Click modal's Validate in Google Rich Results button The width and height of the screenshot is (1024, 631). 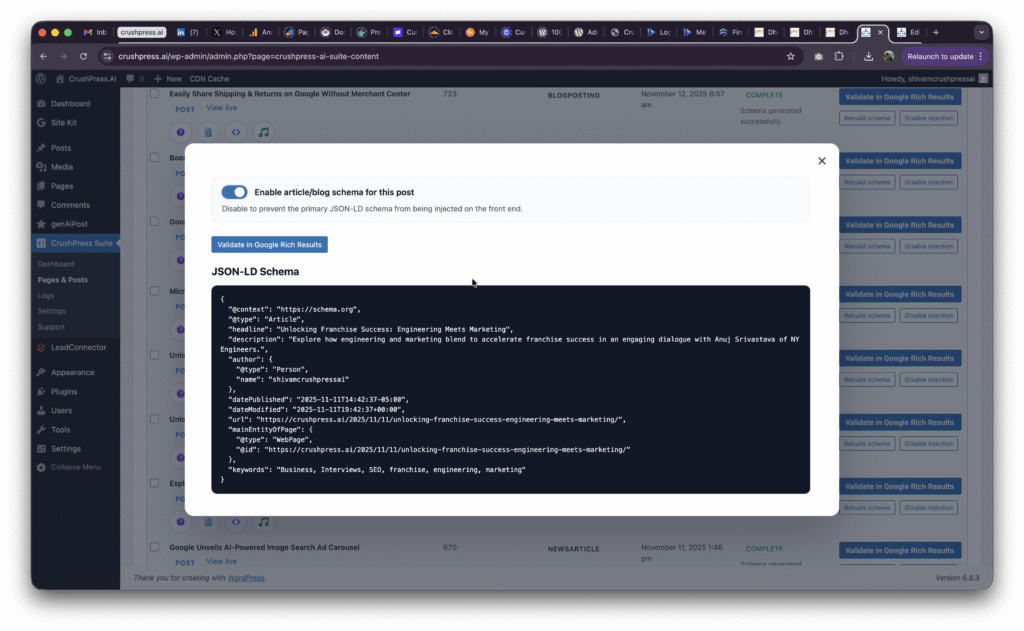[269, 244]
